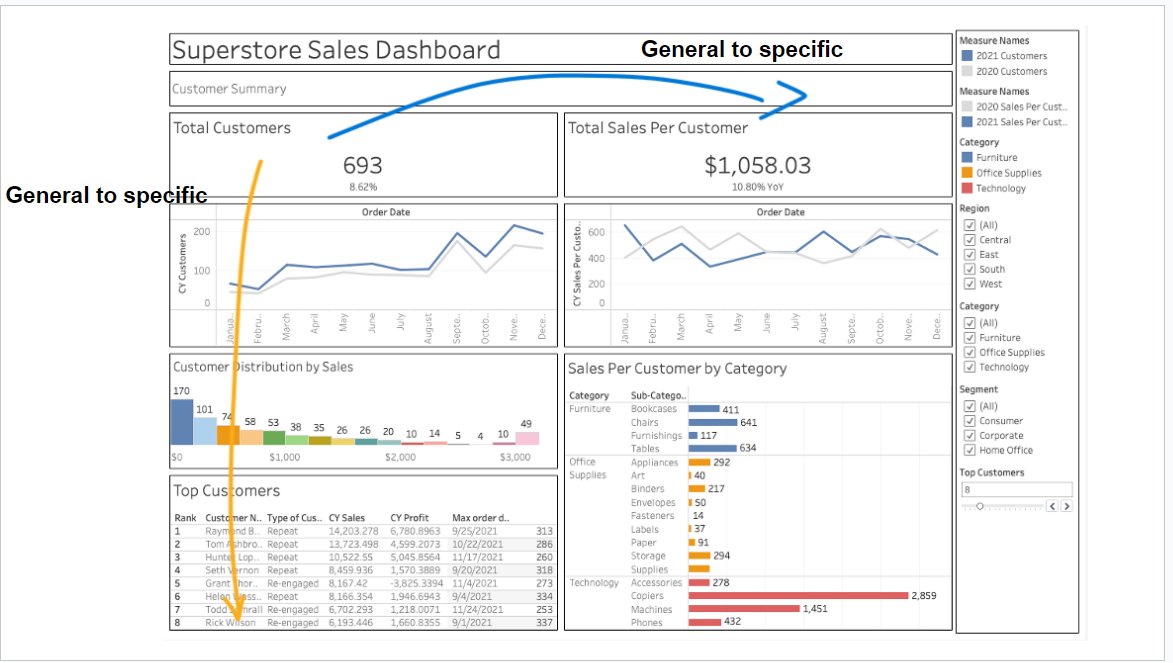Uncheck the Consumer segment filter
Screen dimensions: 1173x663
970,421
